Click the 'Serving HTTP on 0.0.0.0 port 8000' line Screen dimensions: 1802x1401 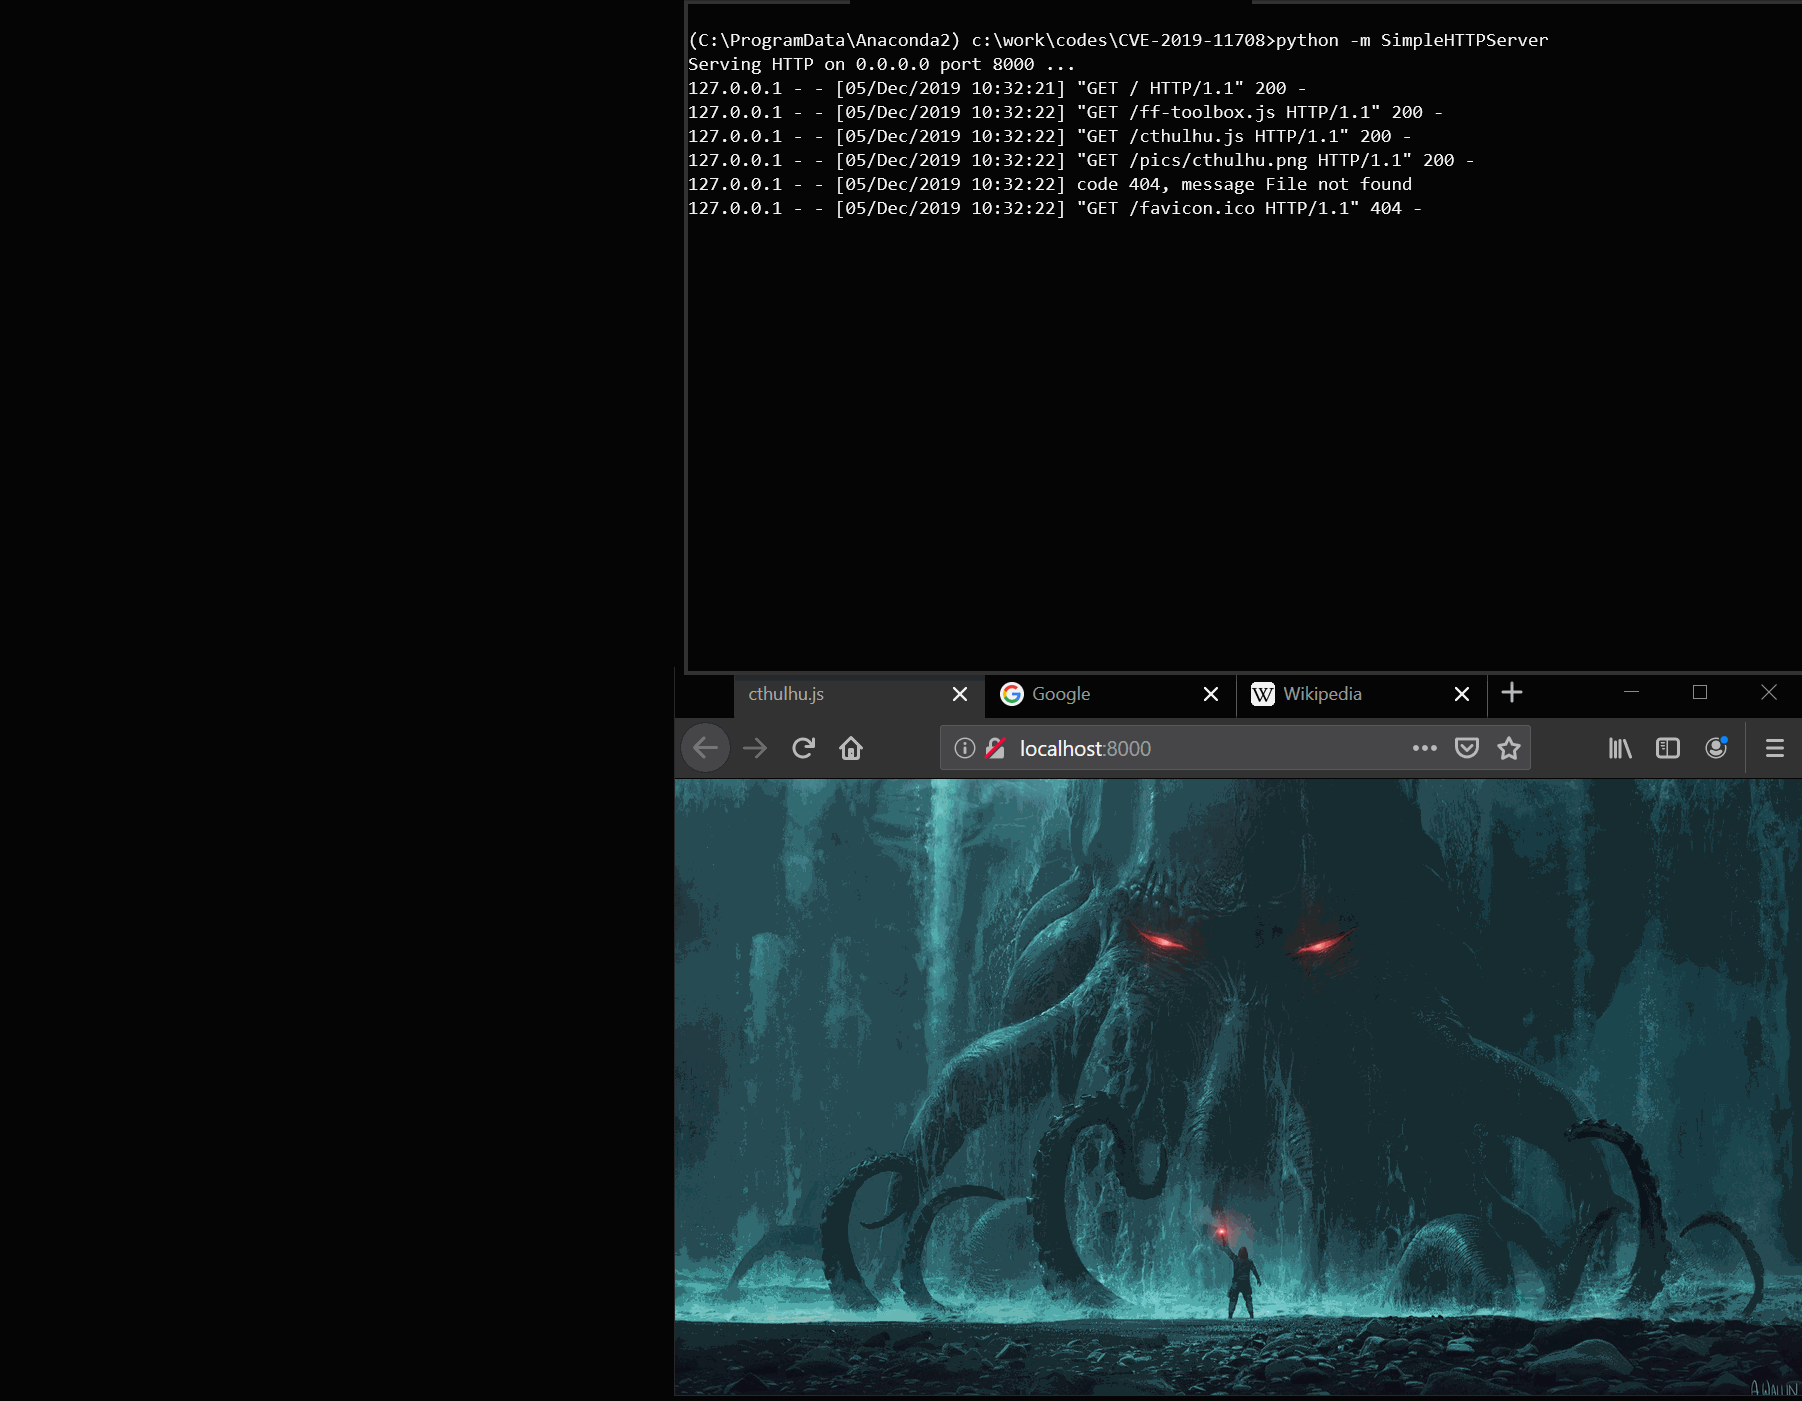click(x=881, y=64)
